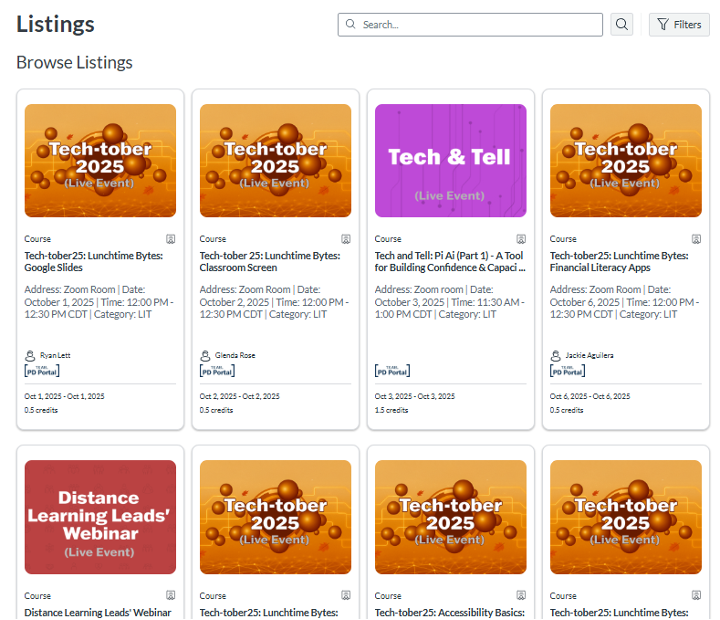Image resolution: width=720 pixels, height=620 pixels.
Task: Click the person icon beside Ryan Lett
Action: click(30, 355)
